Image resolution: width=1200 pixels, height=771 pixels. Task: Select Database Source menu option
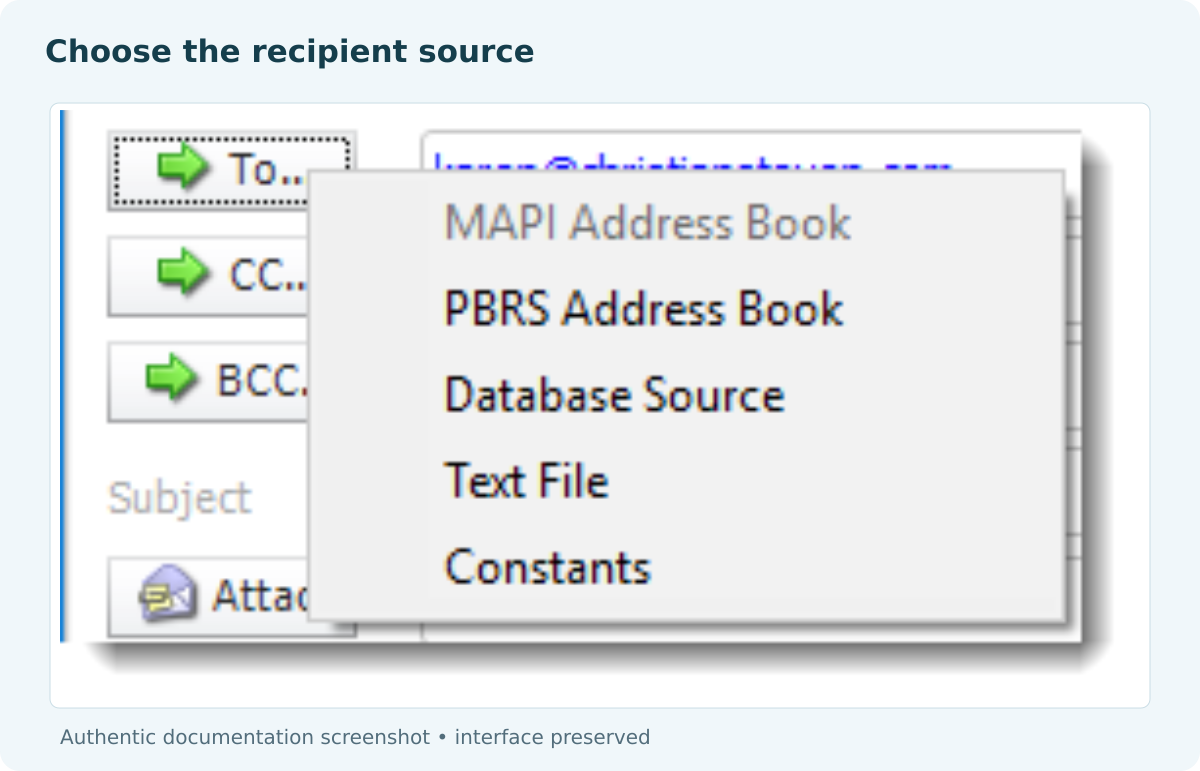[686, 395]
